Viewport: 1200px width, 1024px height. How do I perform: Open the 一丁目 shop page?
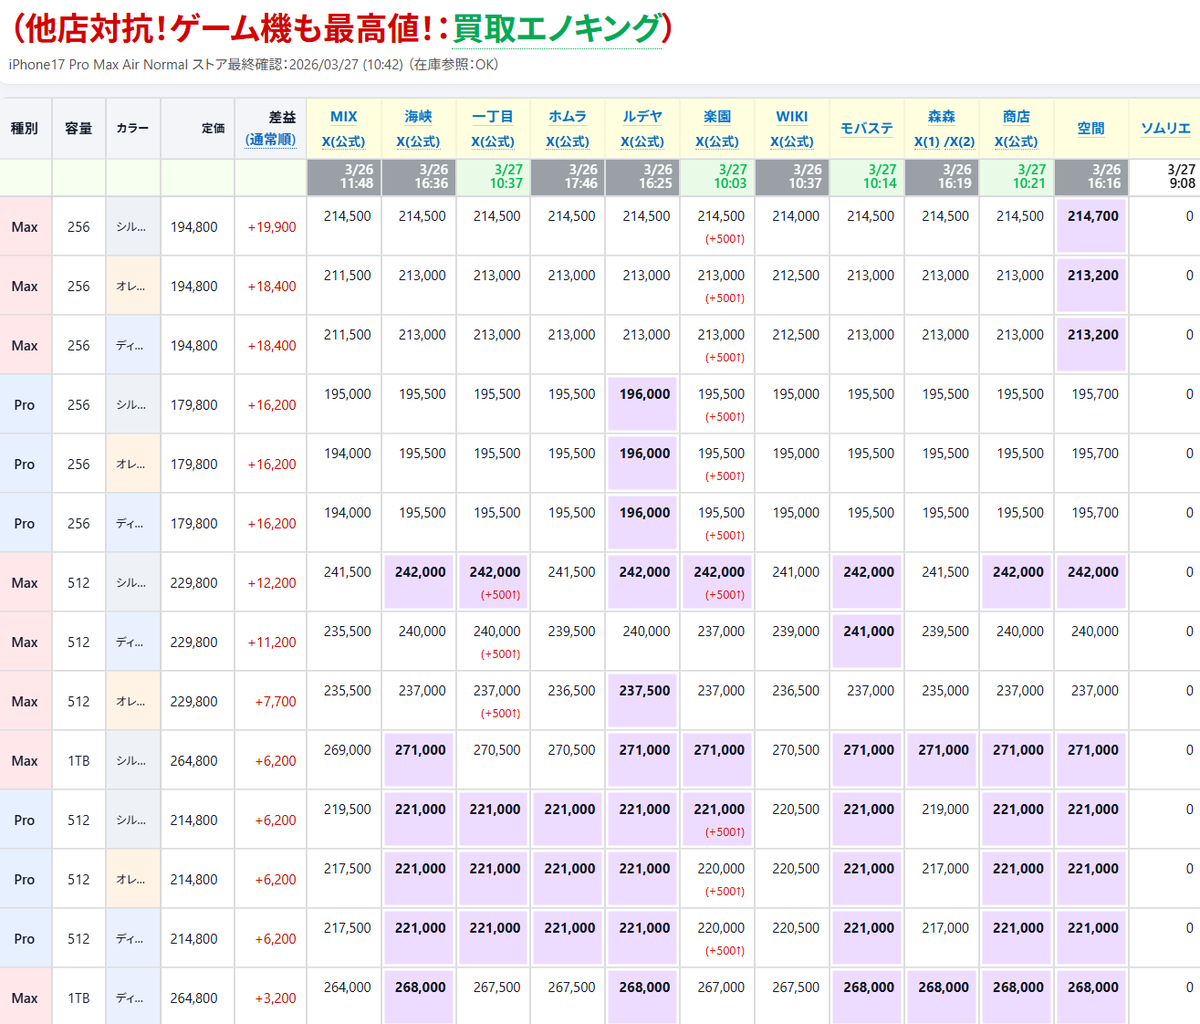[x=493, y=115]
